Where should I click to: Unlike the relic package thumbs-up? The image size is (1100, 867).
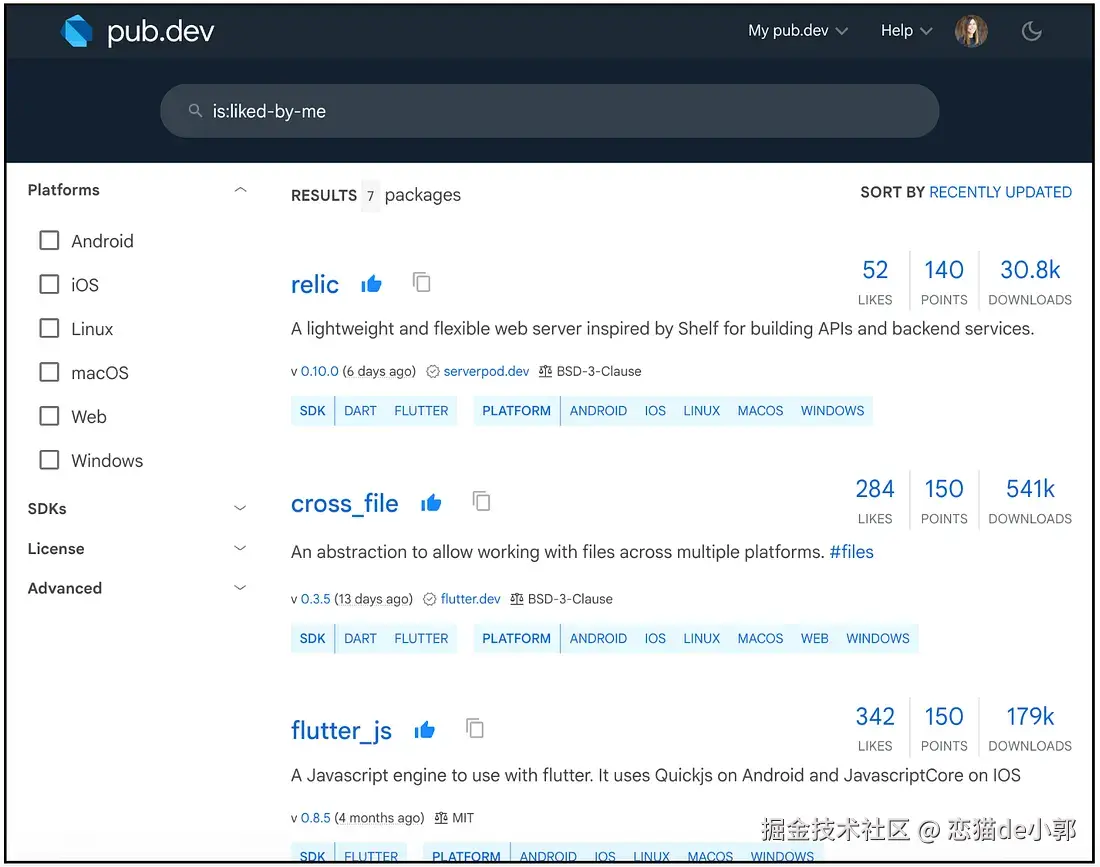(x=371, y=284)
